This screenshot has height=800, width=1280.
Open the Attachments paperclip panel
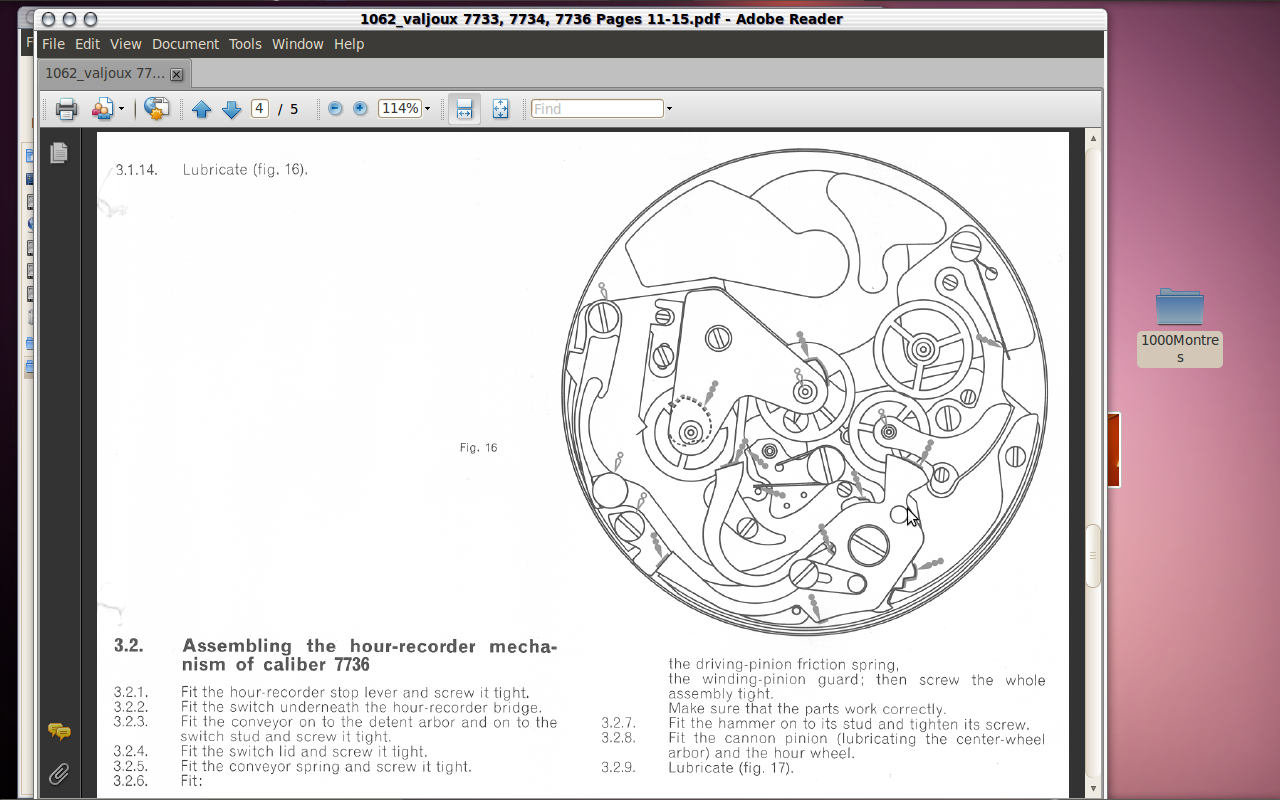pos(59,774)
